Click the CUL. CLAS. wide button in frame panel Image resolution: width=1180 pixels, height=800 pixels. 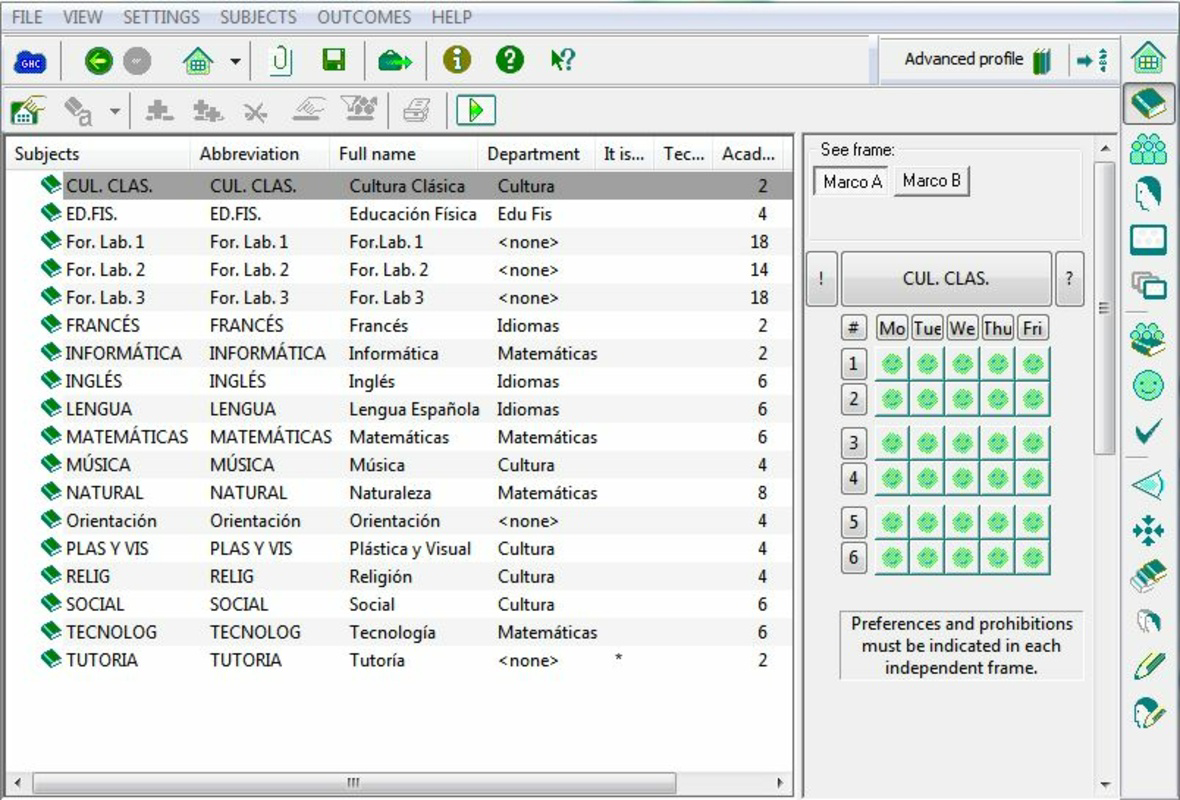pos(945,278)
